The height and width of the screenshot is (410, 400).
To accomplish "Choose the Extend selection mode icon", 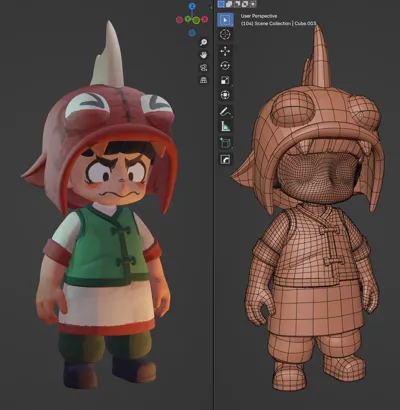I will [229, 4].
